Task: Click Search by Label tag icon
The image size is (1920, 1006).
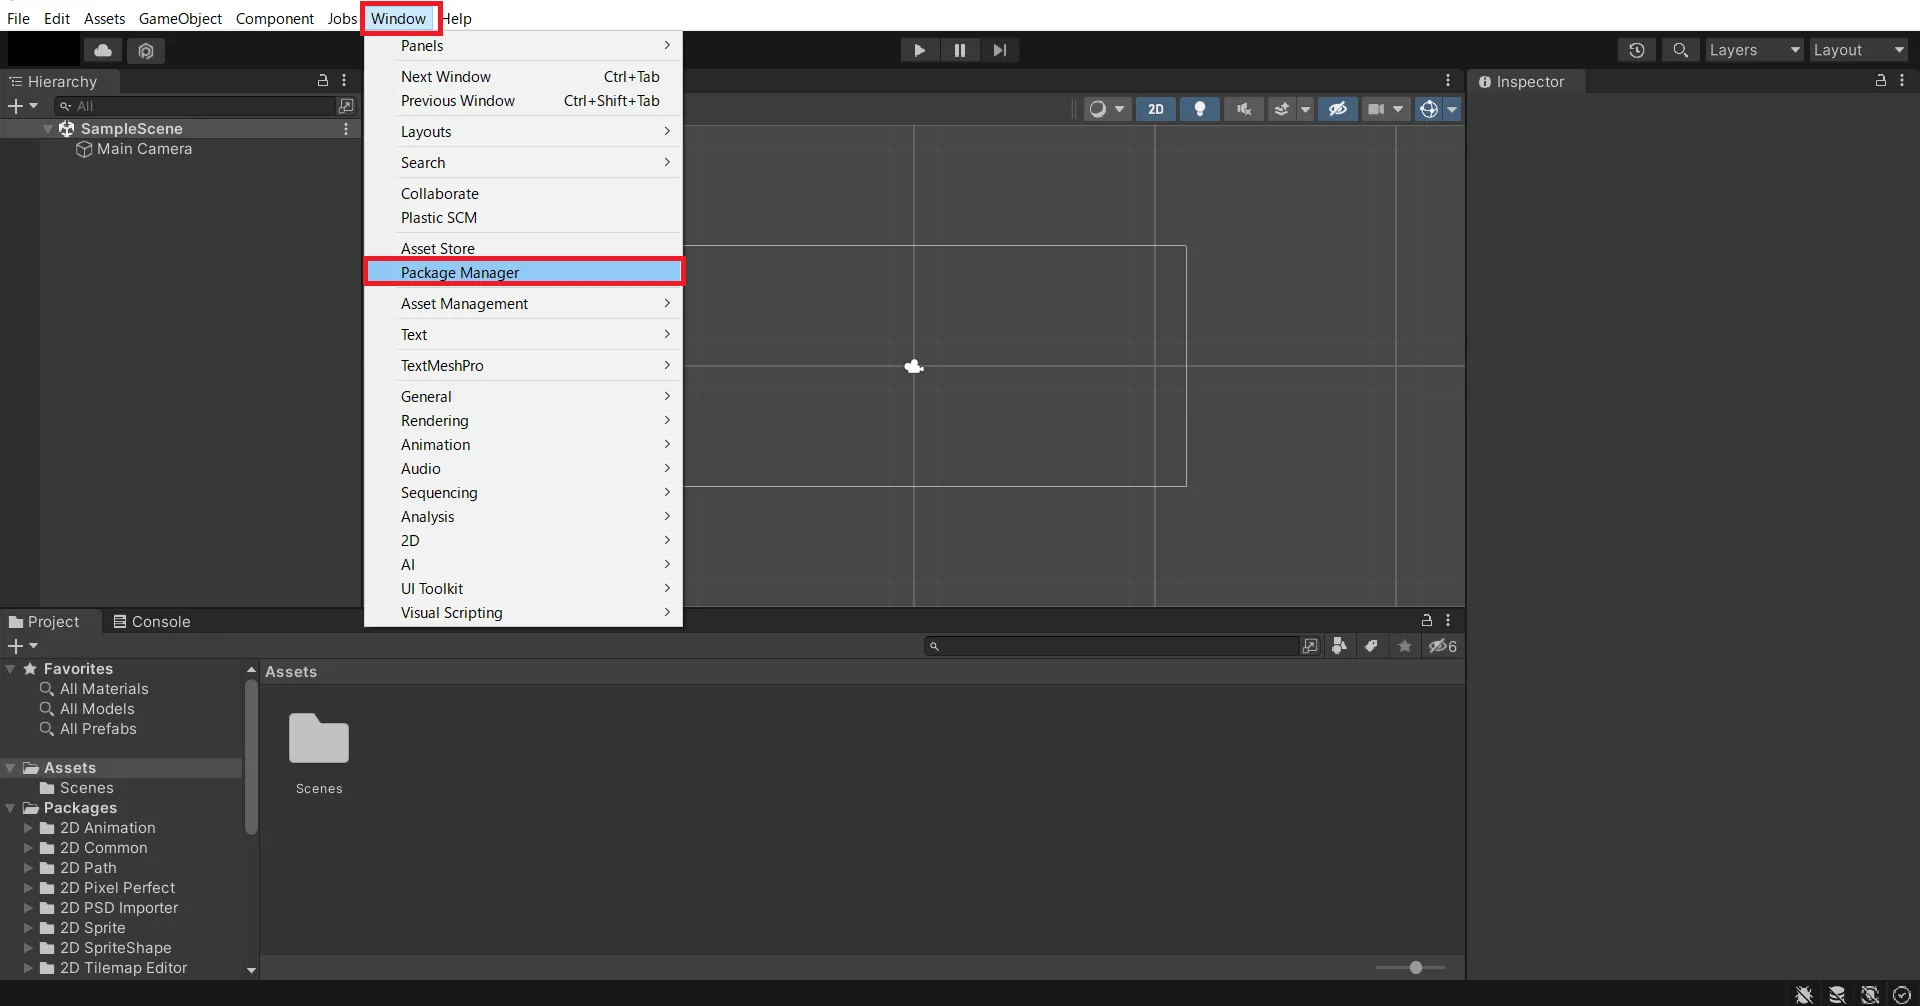Action: click(1371, 646)
